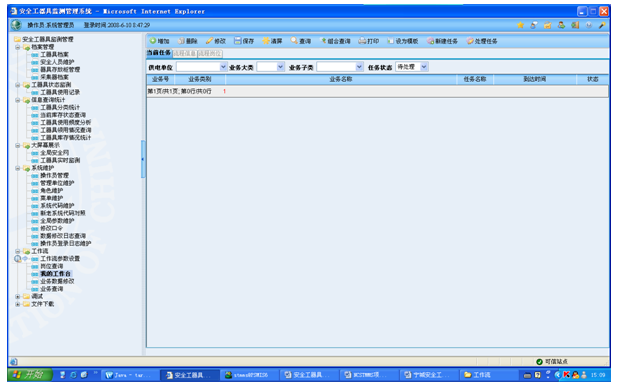Click the Windows 开始 Start button

pyautogui.click(x=30, y=374)
